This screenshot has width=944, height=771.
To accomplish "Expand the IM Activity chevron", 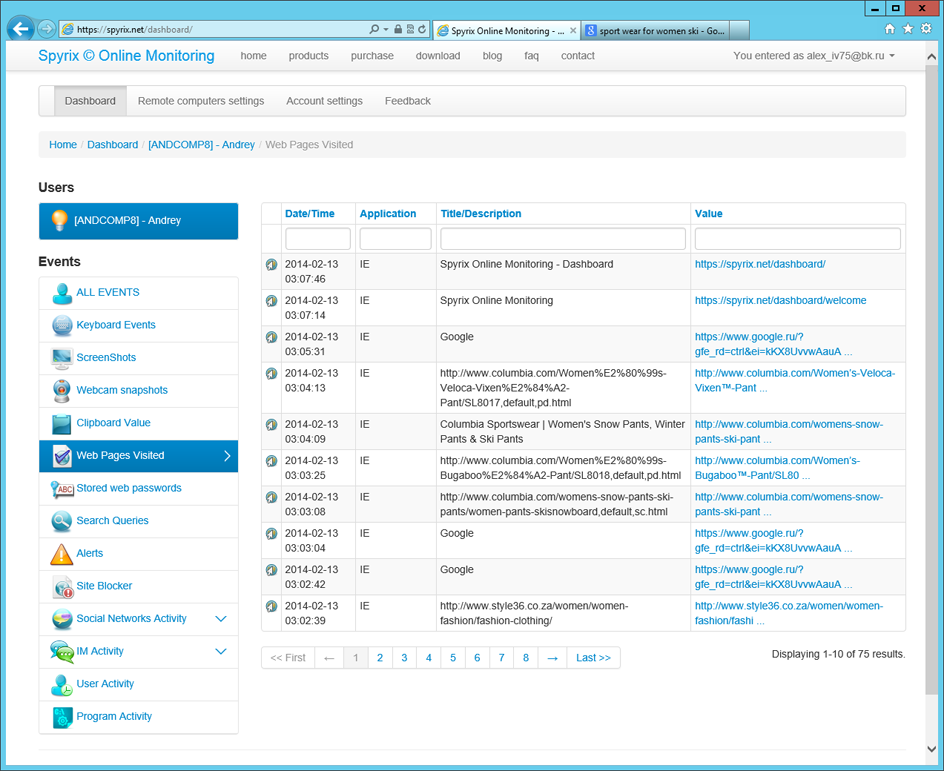I will click(x=221, y=652).
